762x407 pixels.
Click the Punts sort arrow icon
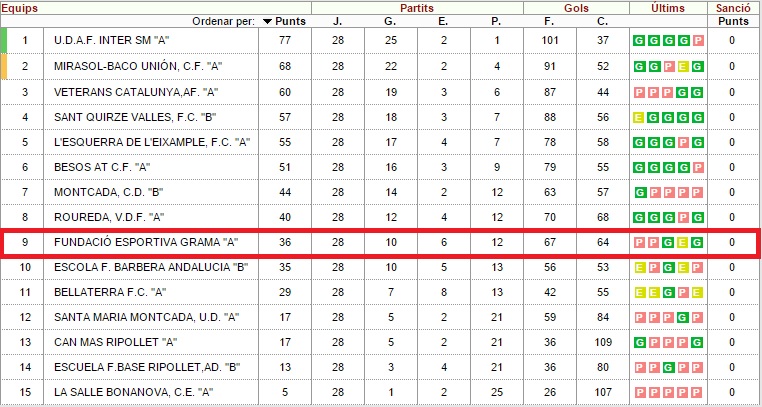[x=267, y=21]
